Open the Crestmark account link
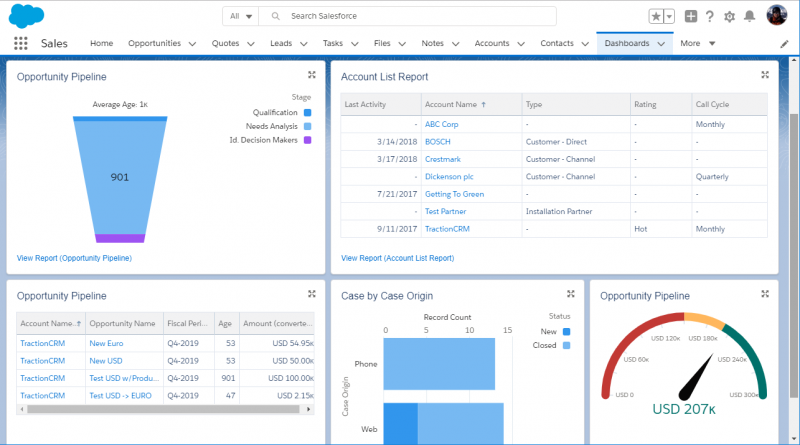The image size is (800, 445). [442, 159]
